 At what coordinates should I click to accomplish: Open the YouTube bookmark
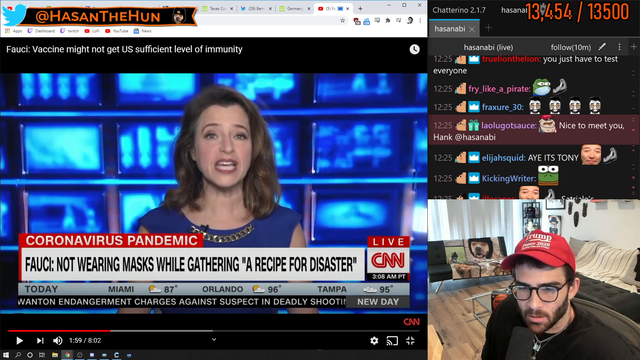coord(117,31)
